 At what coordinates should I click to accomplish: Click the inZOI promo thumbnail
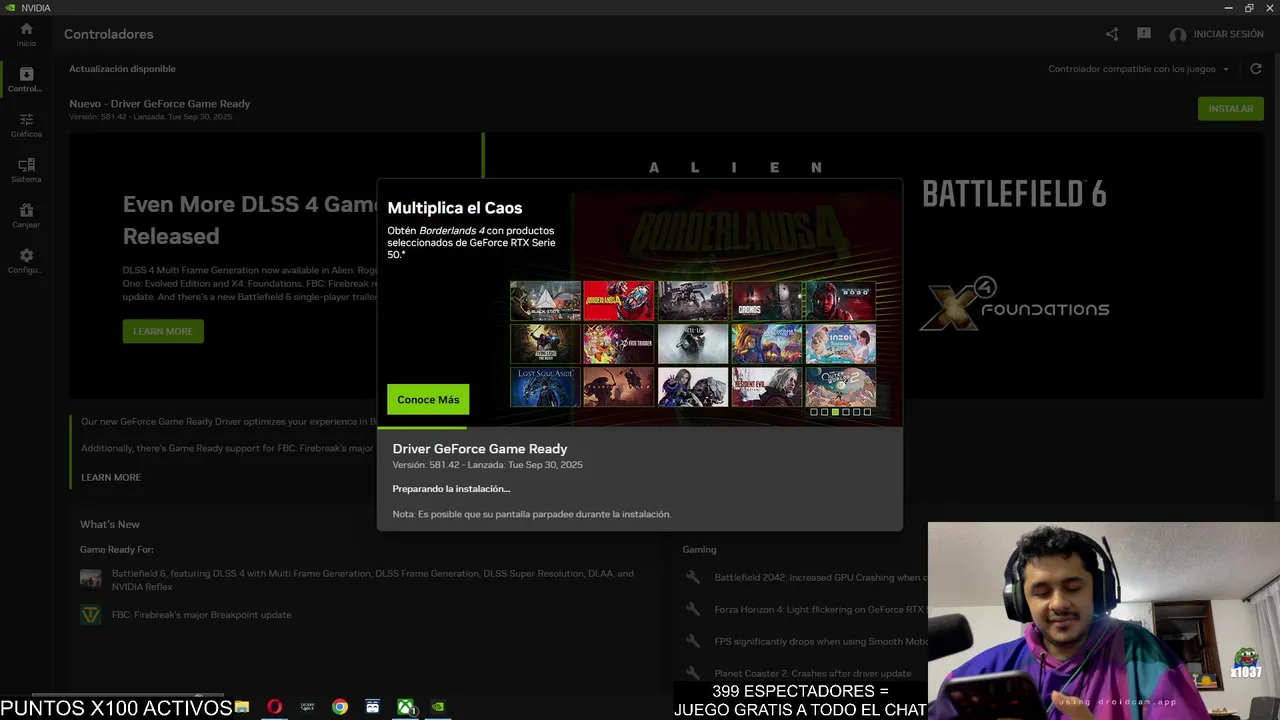pos(840,344)
